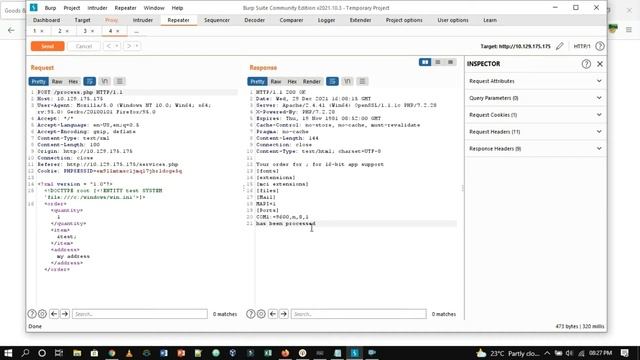
Task: Open the Intruder menu
Action: [x=98, y=8]
